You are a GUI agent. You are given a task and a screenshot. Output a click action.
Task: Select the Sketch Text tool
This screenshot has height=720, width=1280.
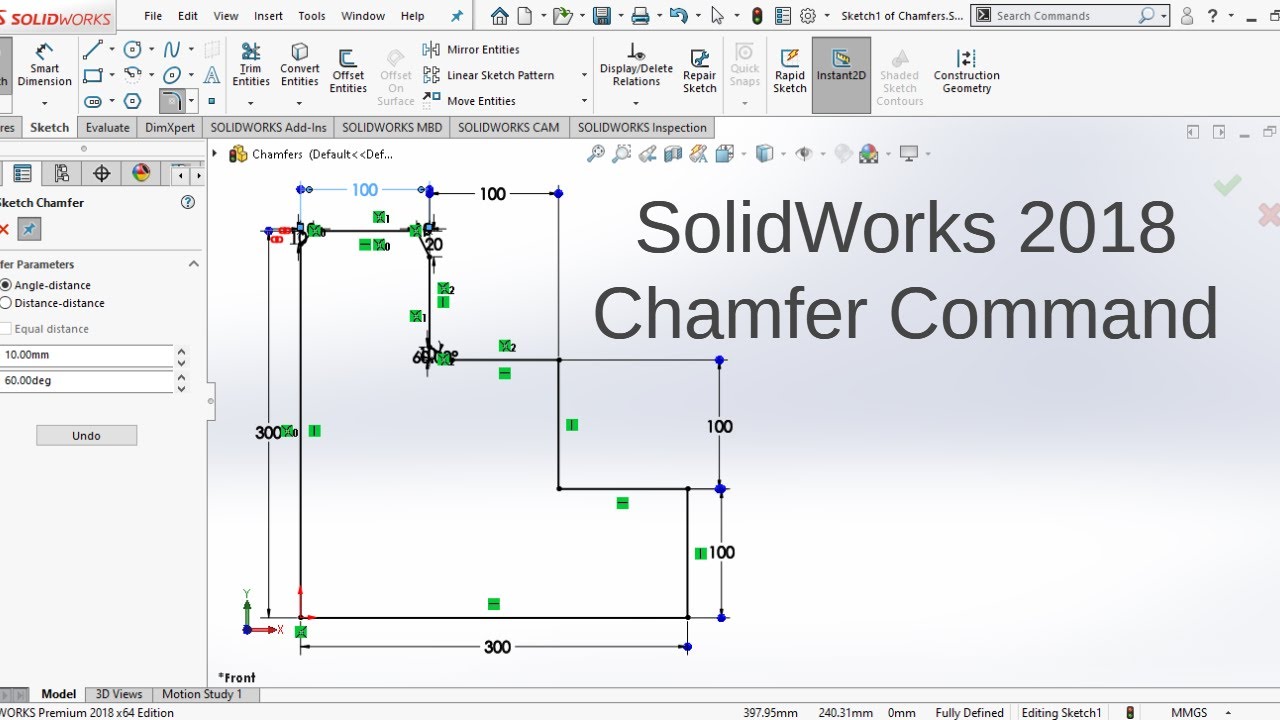pos(212,75)
